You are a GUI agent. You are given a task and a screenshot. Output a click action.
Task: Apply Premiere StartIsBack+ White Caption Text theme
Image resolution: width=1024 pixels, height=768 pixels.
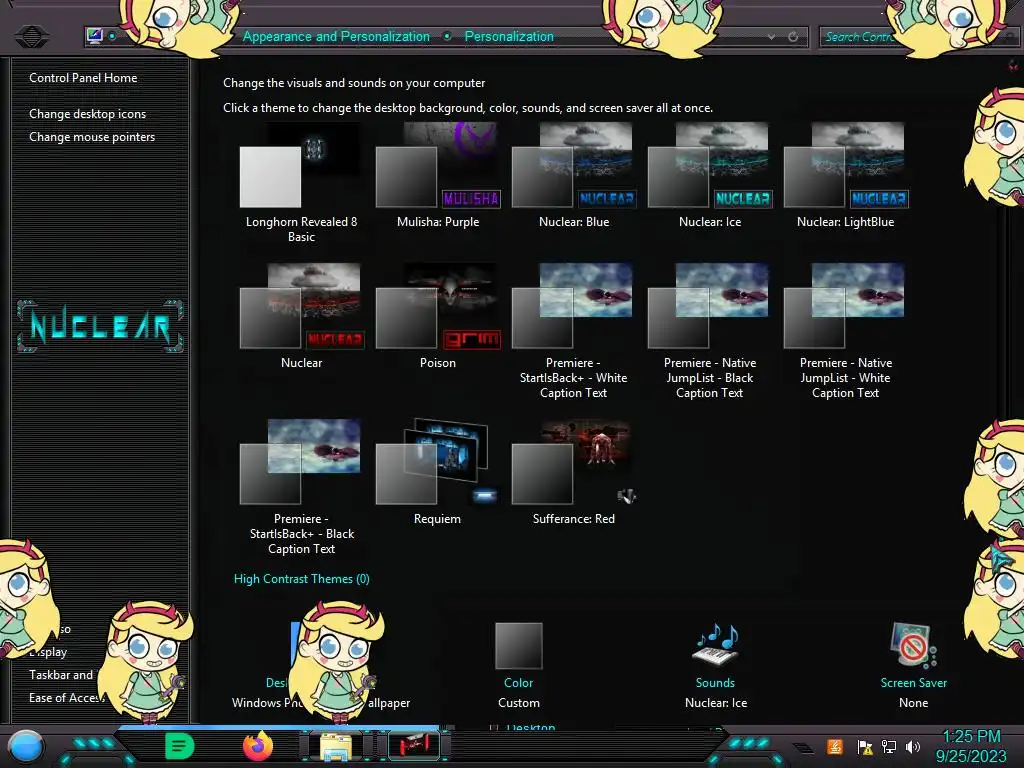pyautogui.click(x=573, y=331)
